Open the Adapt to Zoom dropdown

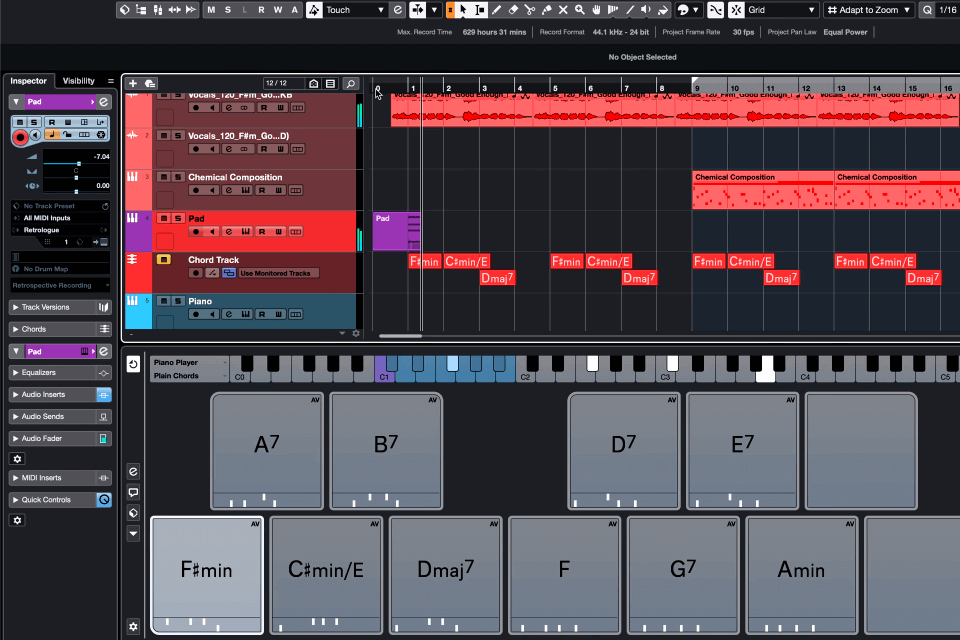[x=868, y=10]
